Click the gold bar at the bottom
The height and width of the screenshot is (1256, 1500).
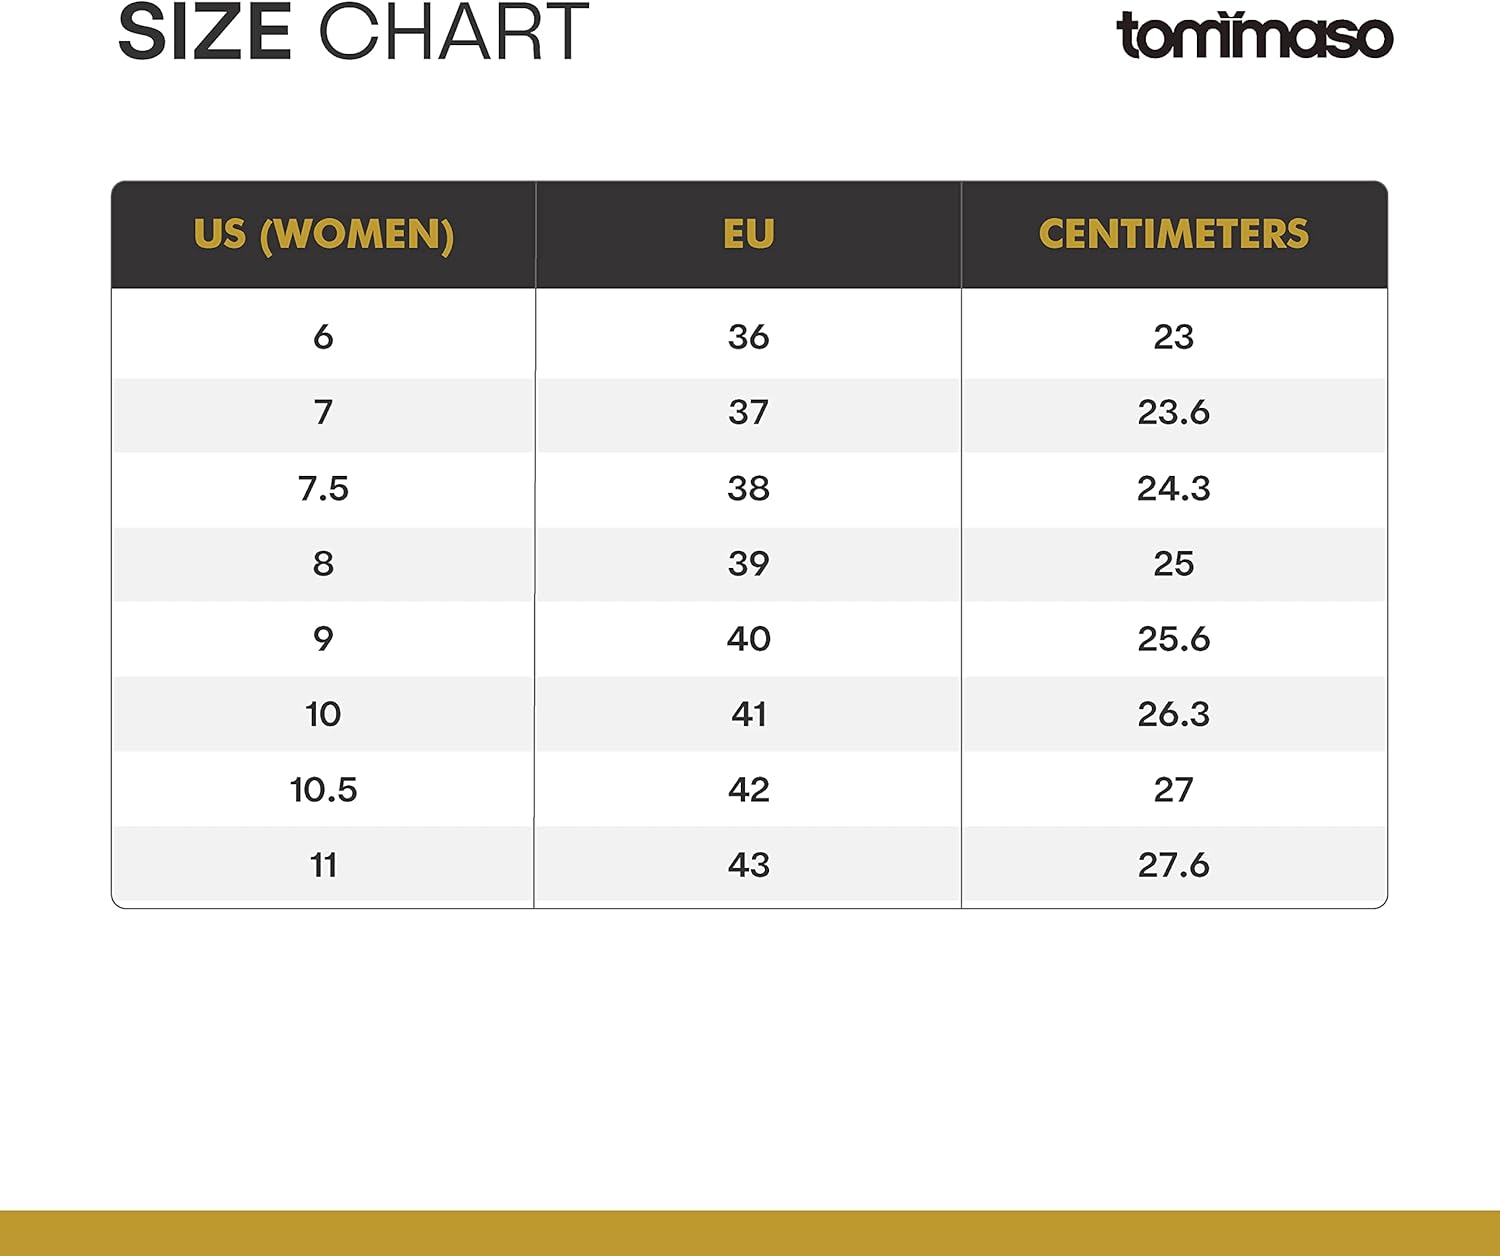point(750,1233)
